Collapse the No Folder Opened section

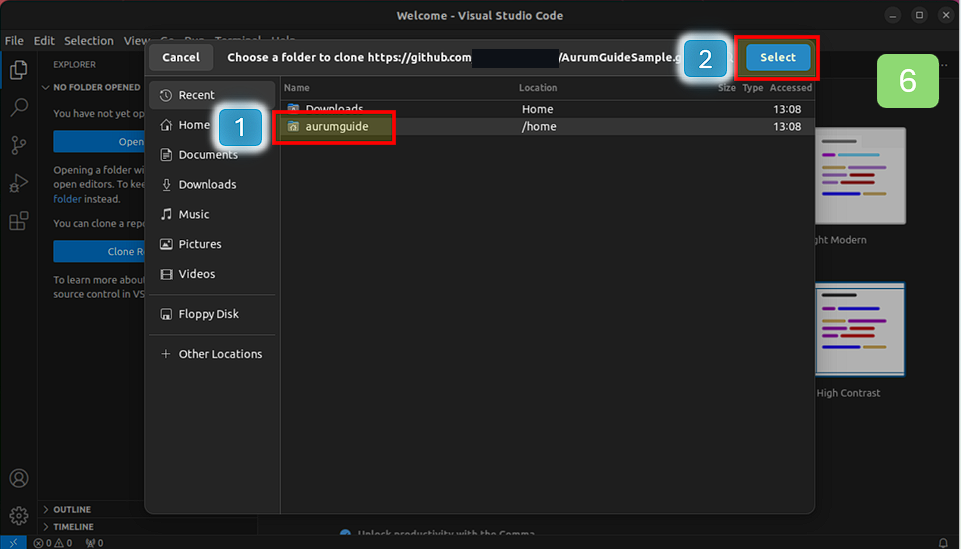pos(91,87)
